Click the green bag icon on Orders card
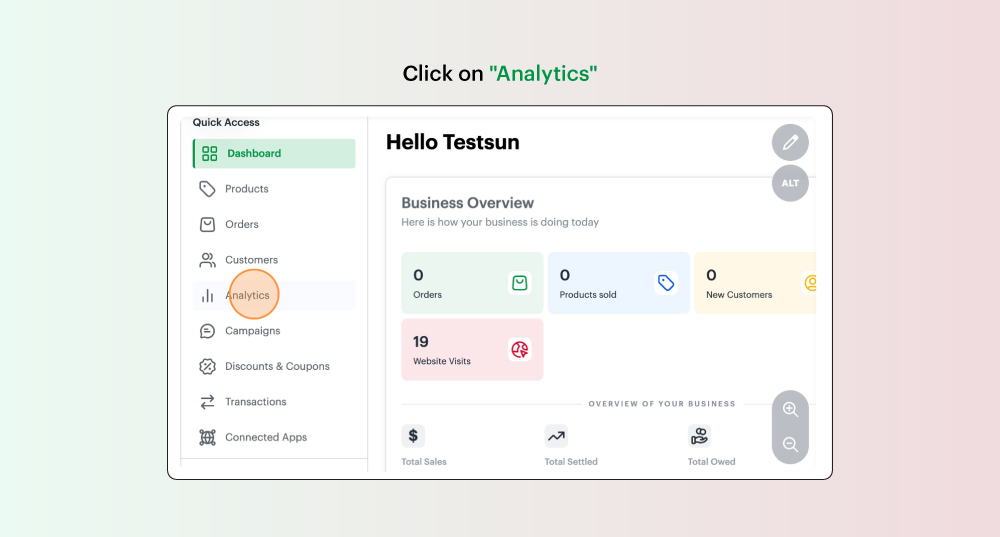1000x537 pixels. click(x=520, y=283)
